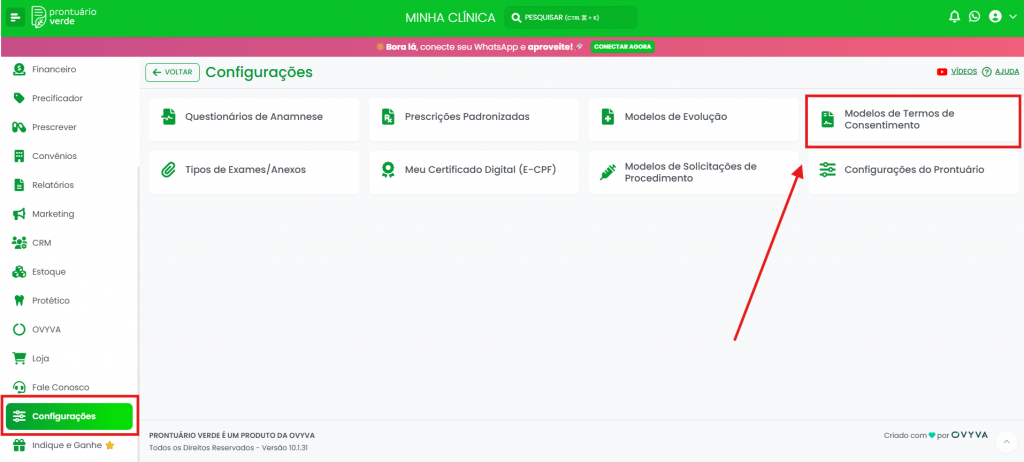Click the notification bell icon
The width and height of the screenshot is (1024, 462).
tap(954, 17)
